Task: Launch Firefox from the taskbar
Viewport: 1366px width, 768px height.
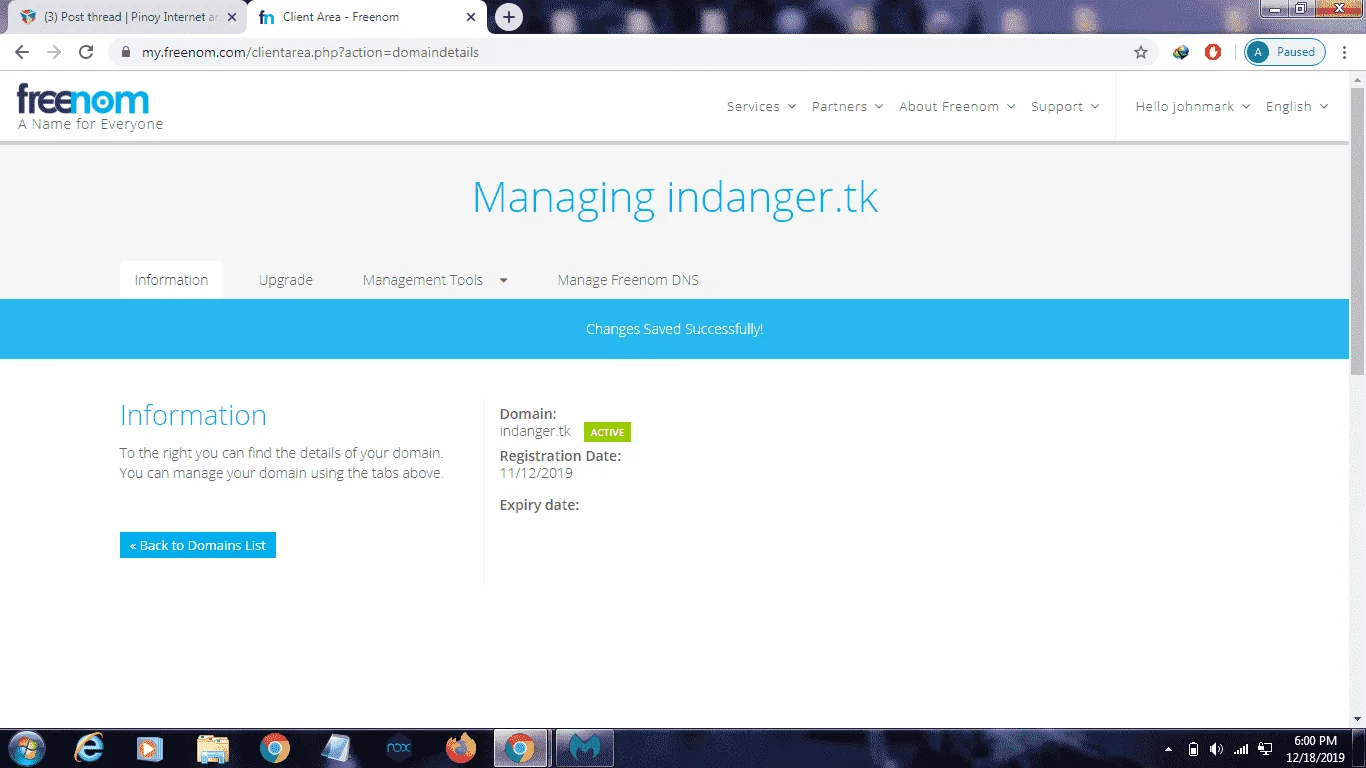Action: pos(461,748)
